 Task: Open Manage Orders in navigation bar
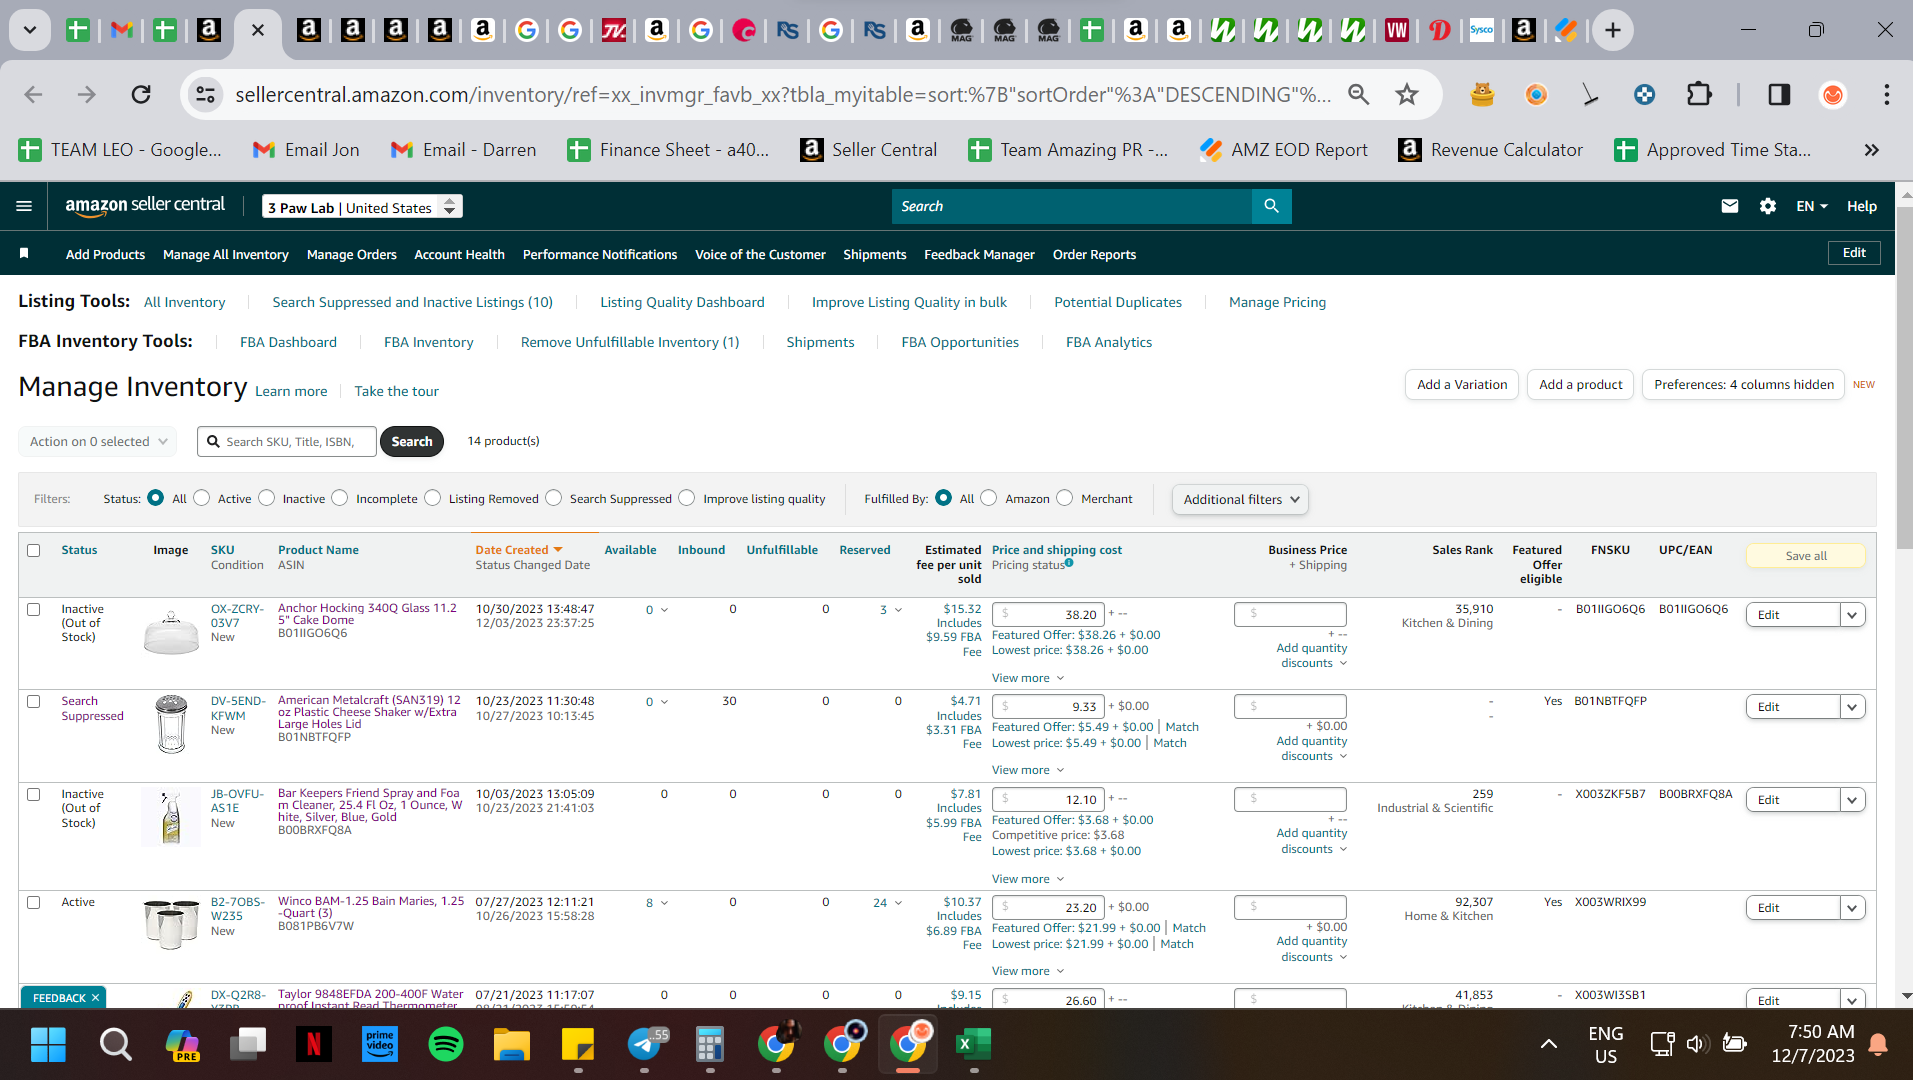[352, 254]
